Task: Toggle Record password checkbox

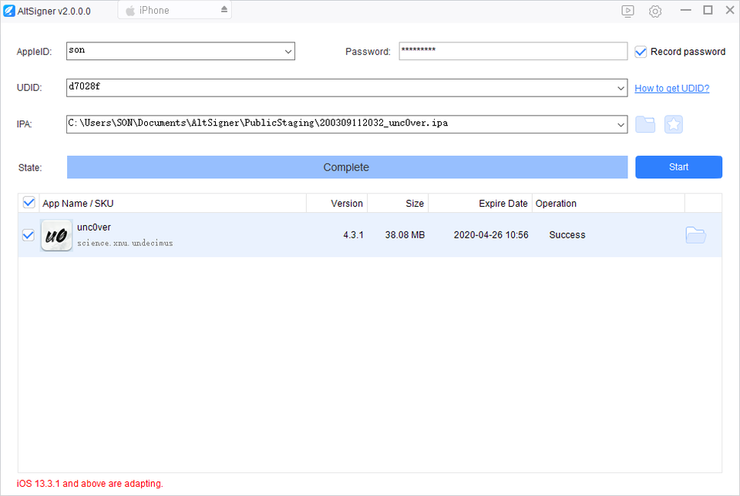Action: (x=640, y=51)
